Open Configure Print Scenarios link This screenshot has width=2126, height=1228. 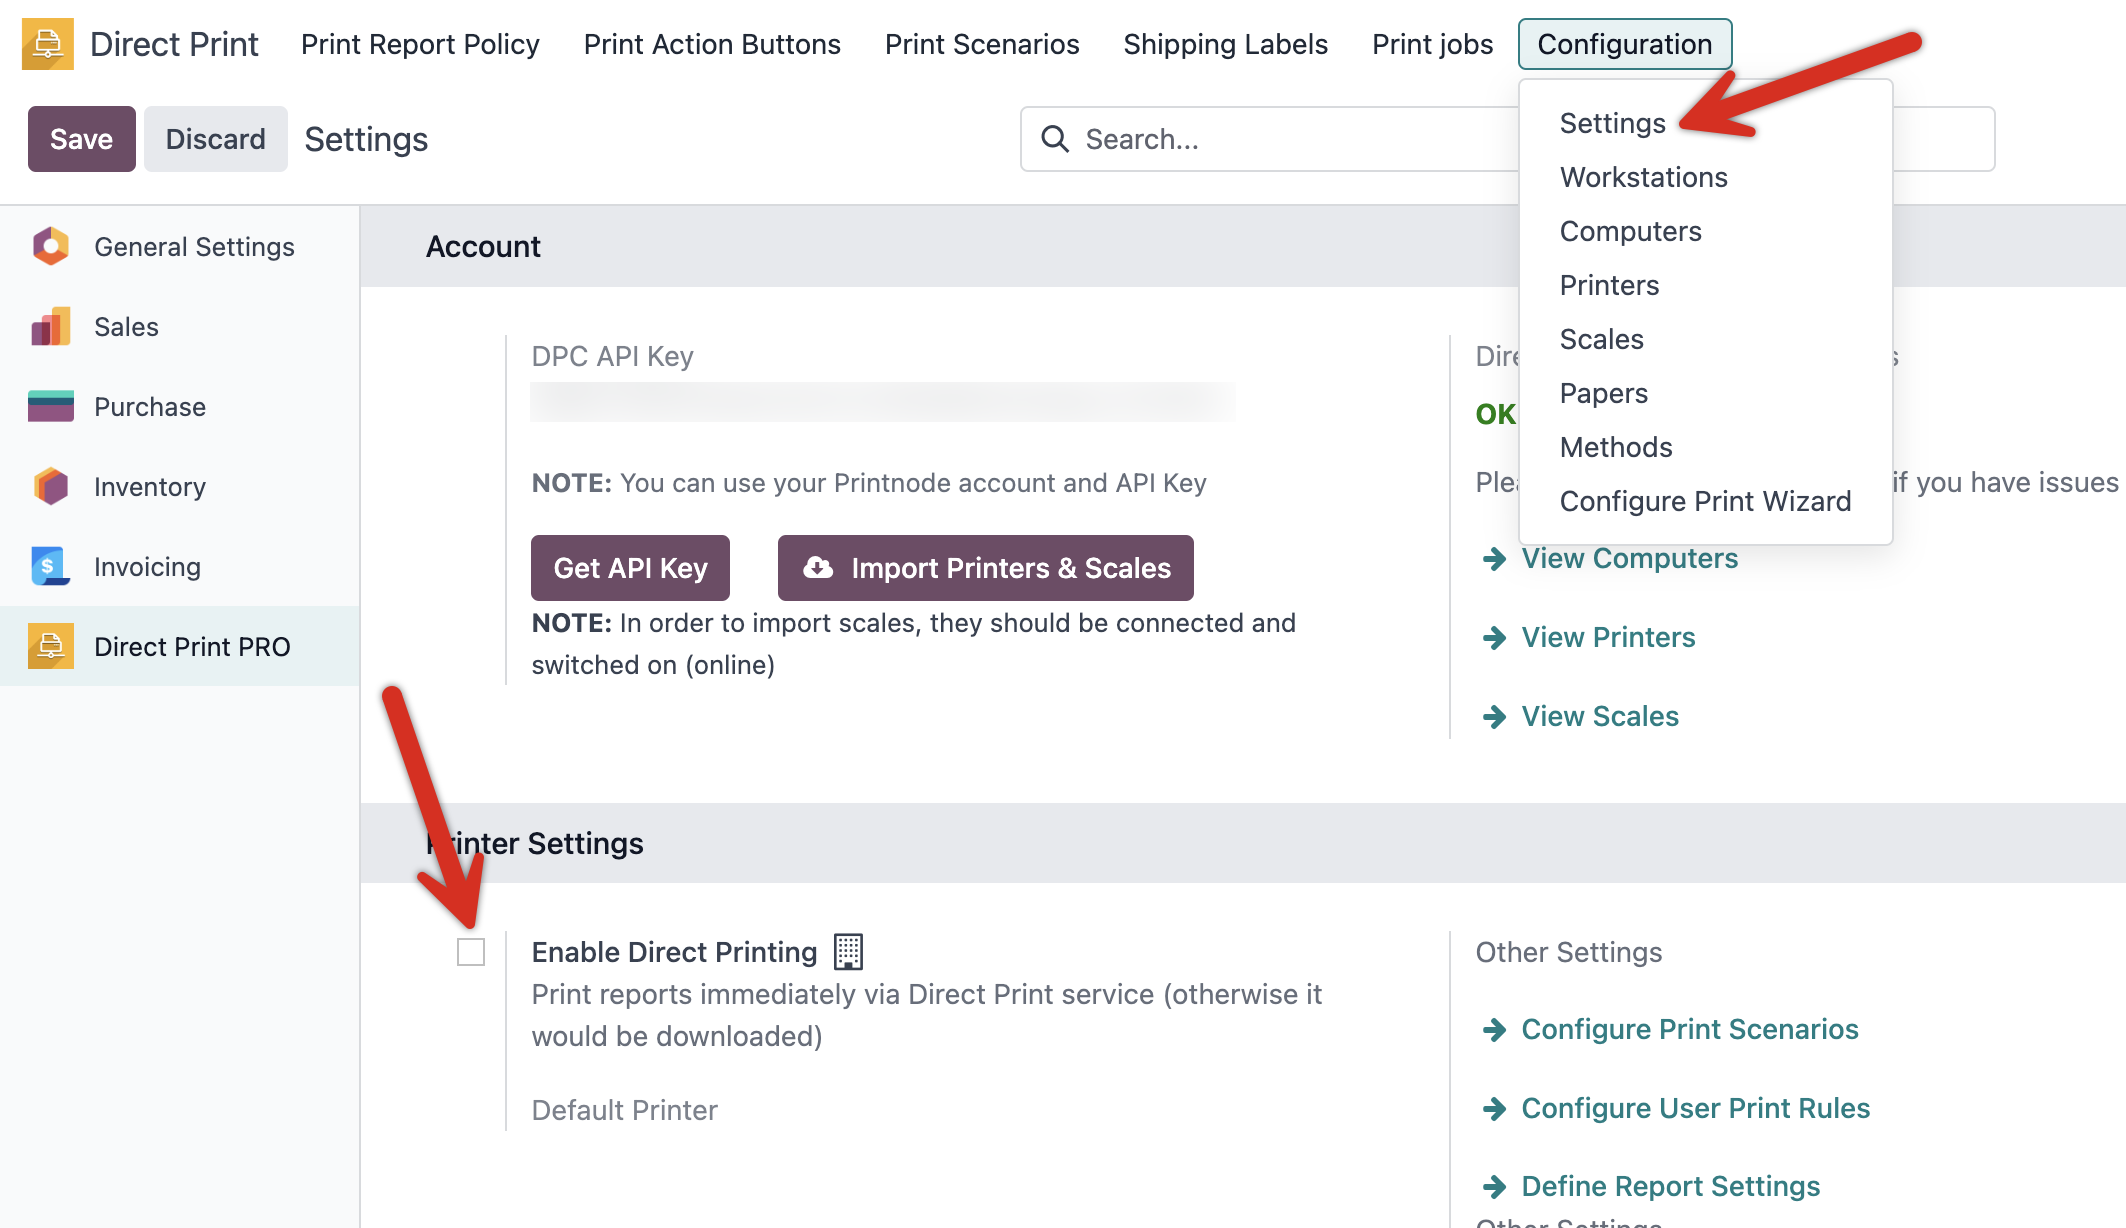[x=1690, y=1029]
